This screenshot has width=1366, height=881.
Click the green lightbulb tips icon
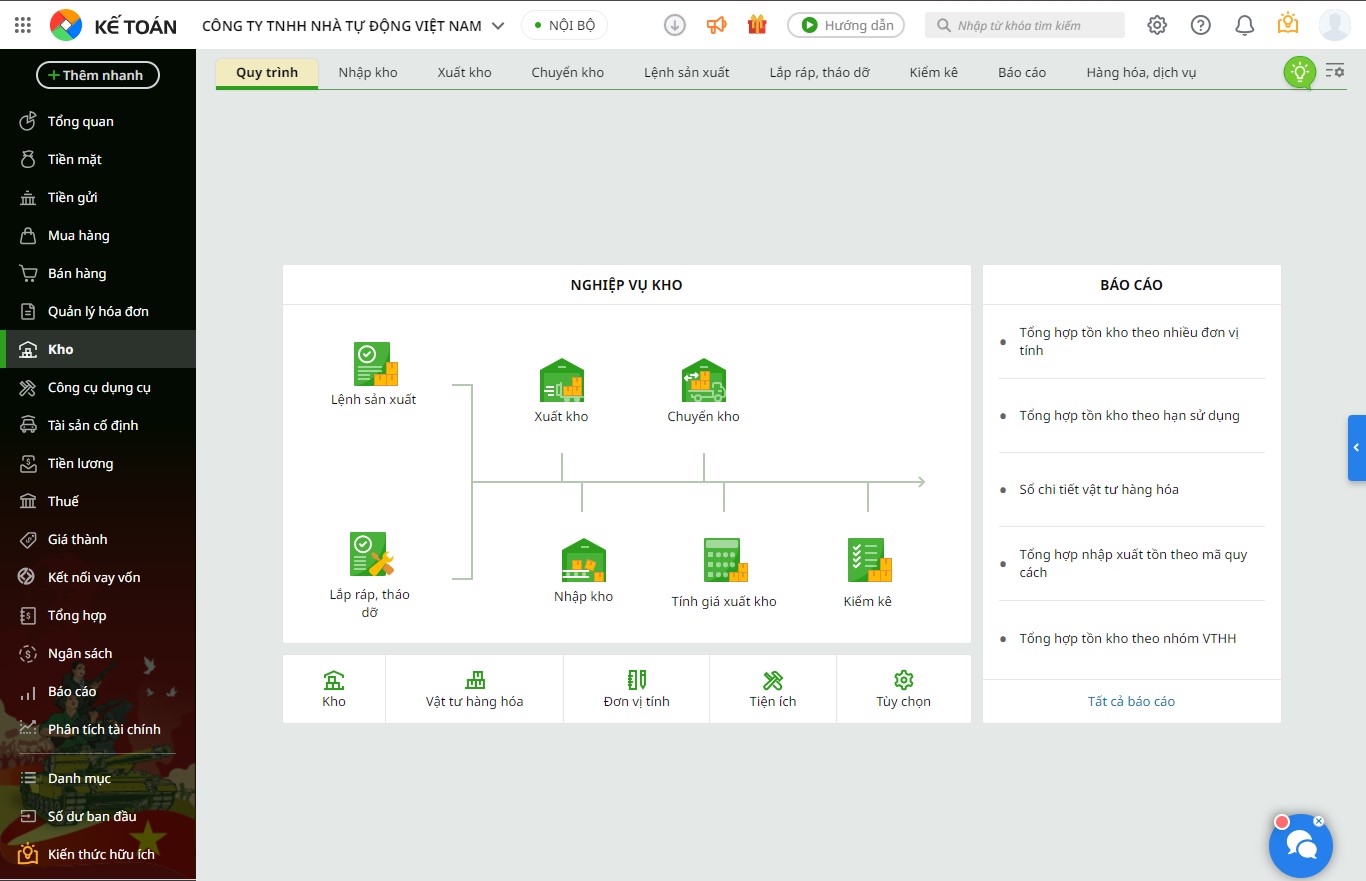tap(1299, 72)
